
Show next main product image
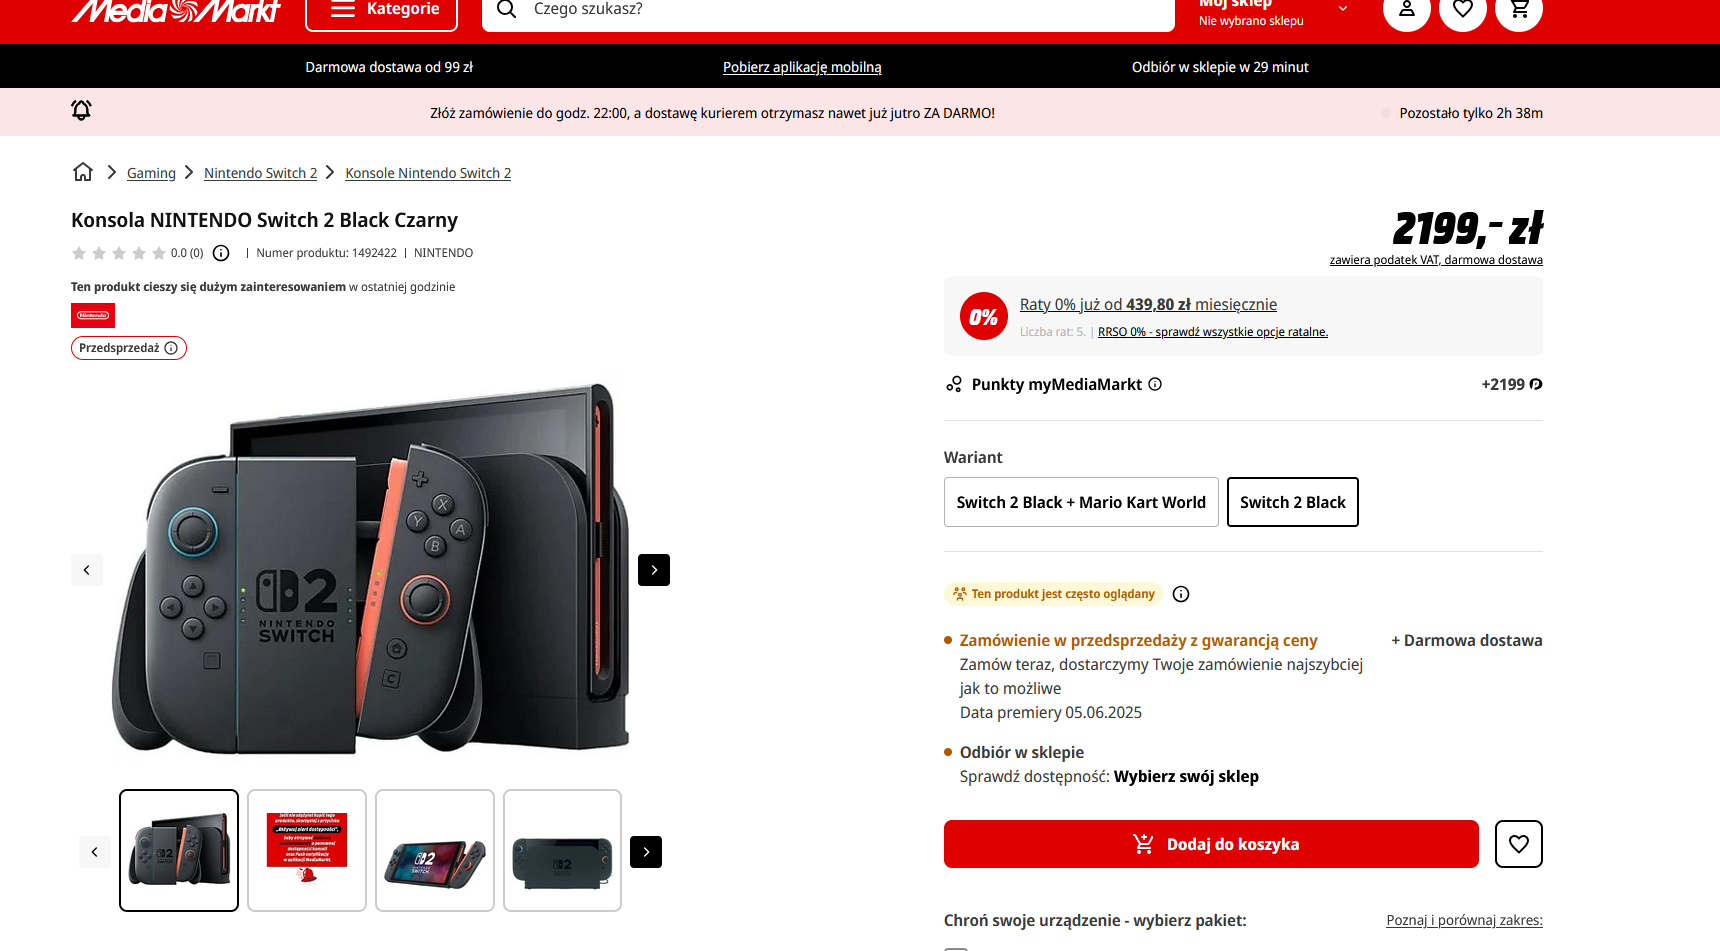pos(654,570)
